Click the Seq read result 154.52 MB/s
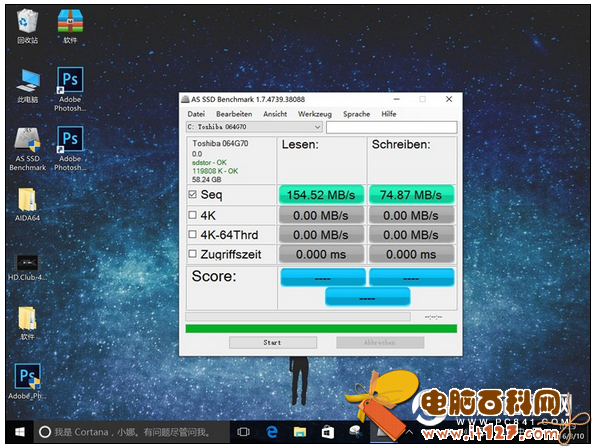Image resolution: width=592 pixels, height=446 pixels. point(321,195)
